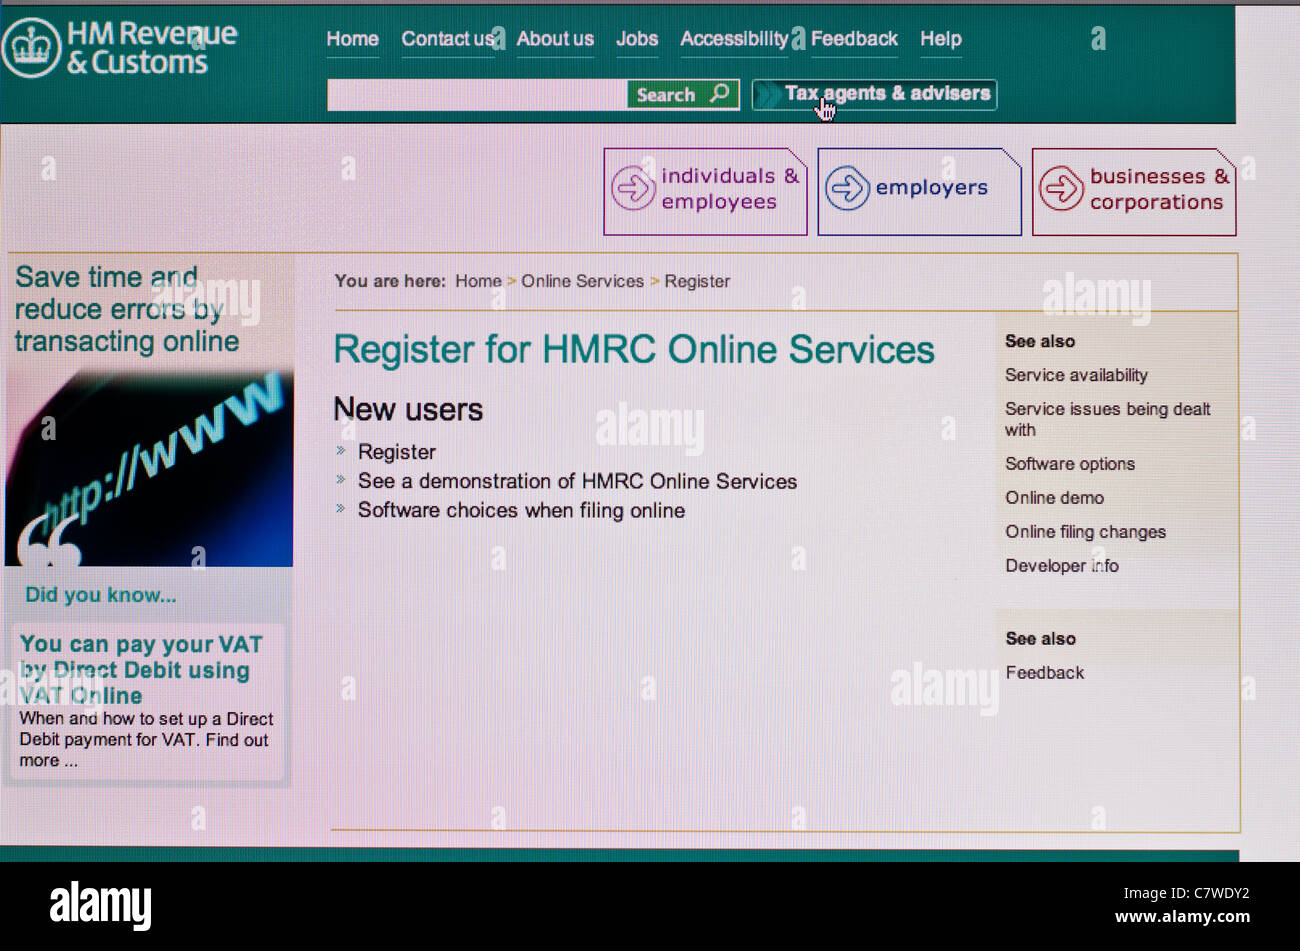1300x951 pixels.
Task: Open the VAT by Direct Debit headline
Action: click(x=140, y=669)
